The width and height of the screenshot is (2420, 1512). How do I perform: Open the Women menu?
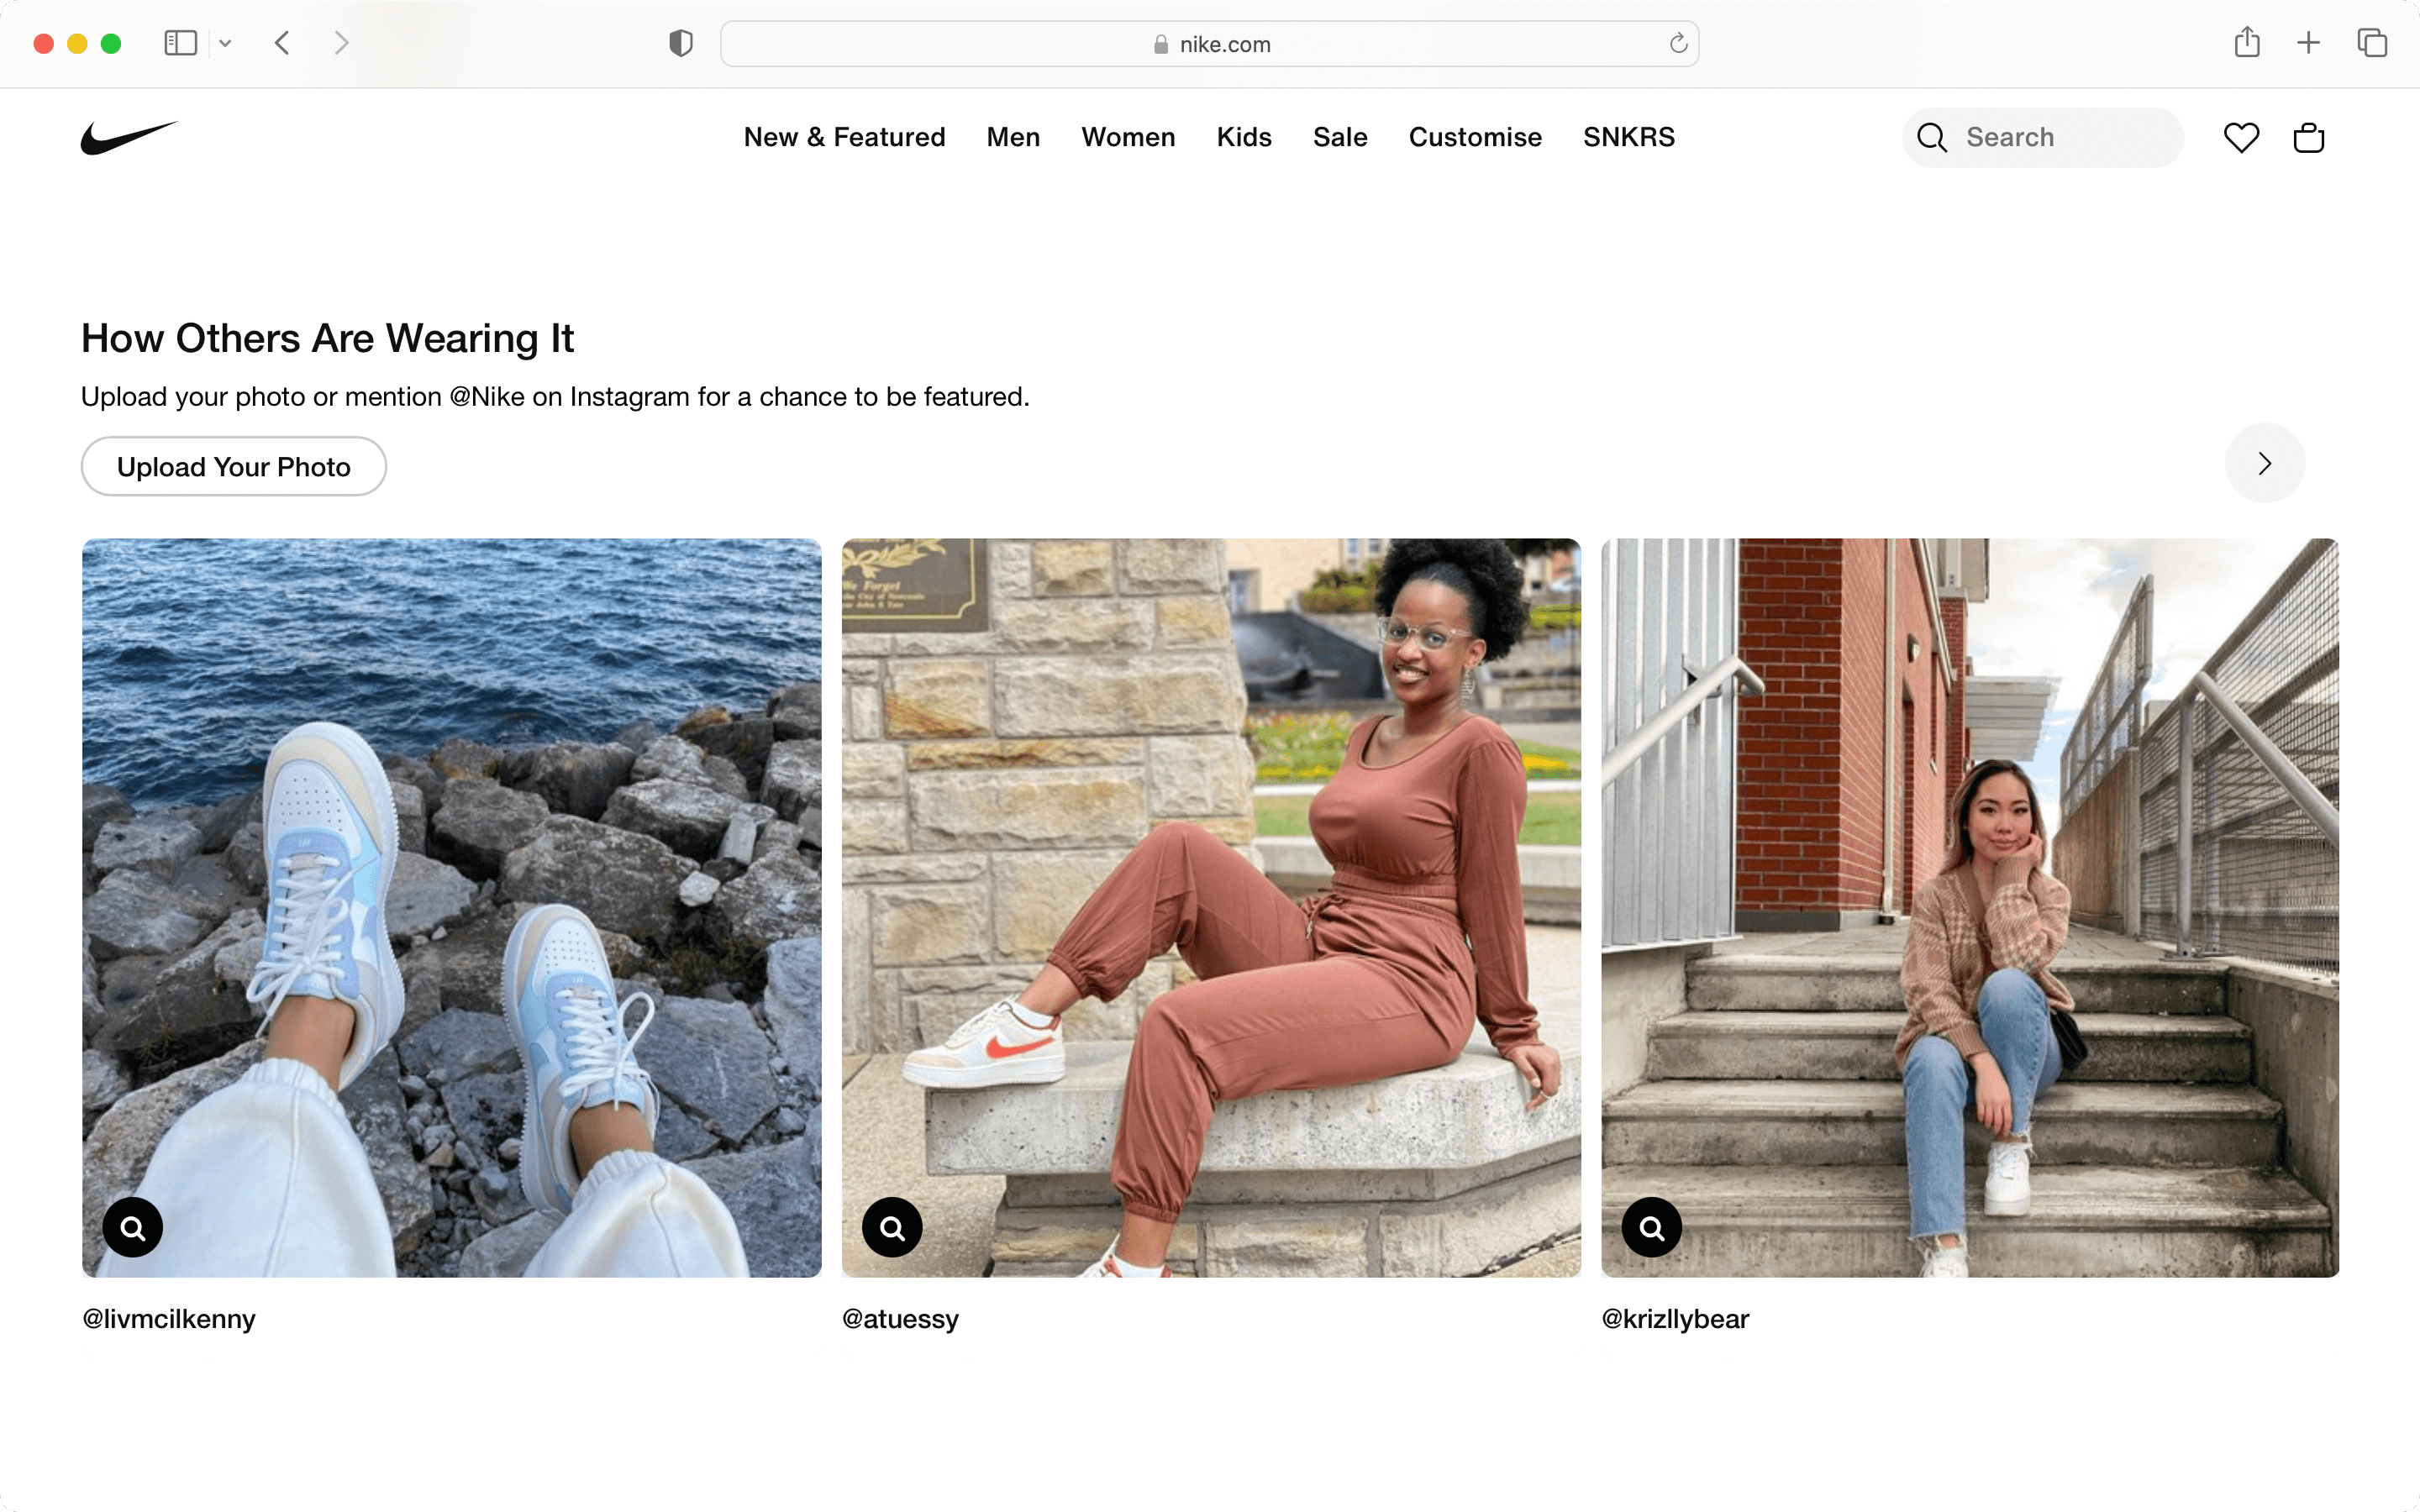pos(1128,137)
